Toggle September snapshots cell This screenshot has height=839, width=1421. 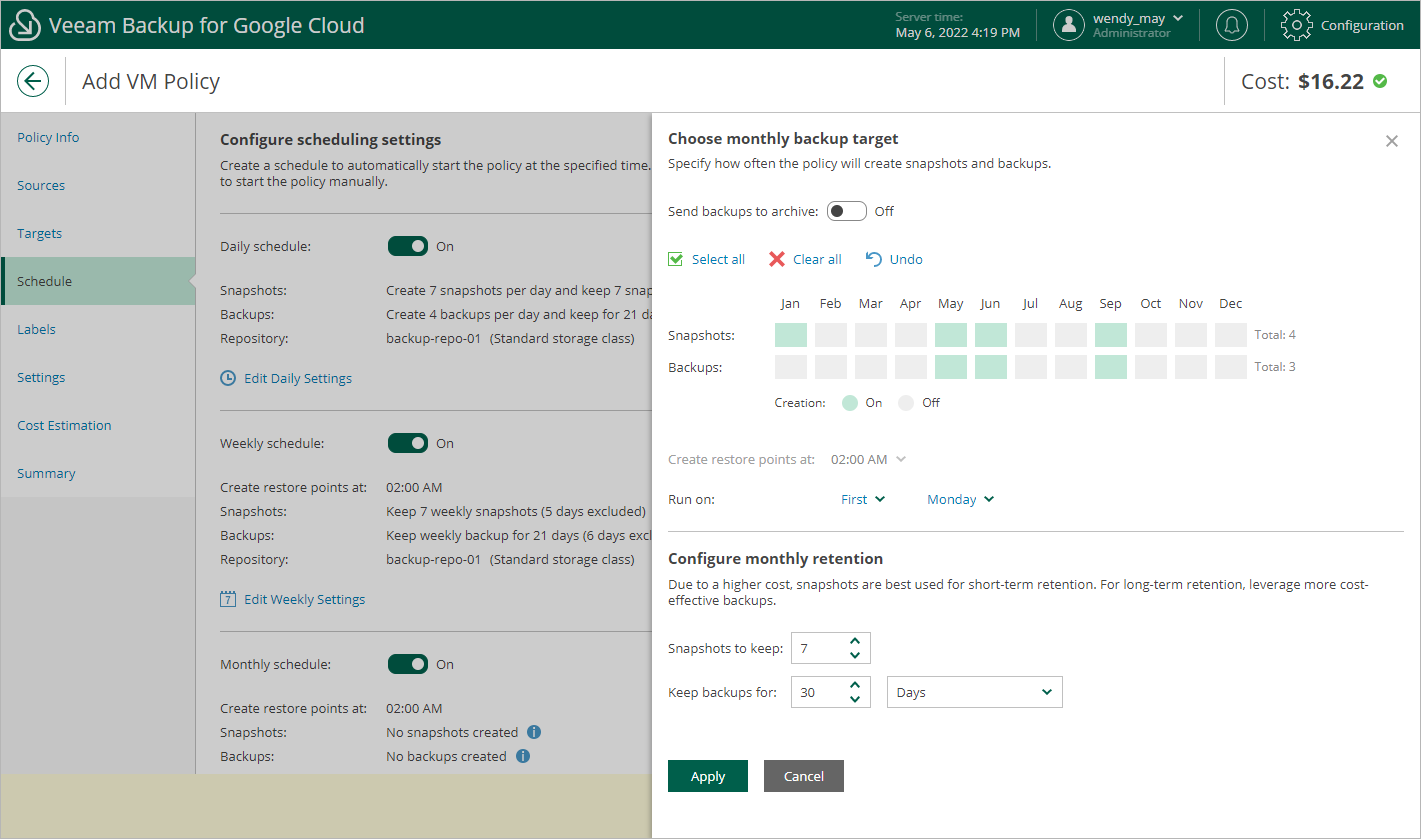pos(1111,335)
